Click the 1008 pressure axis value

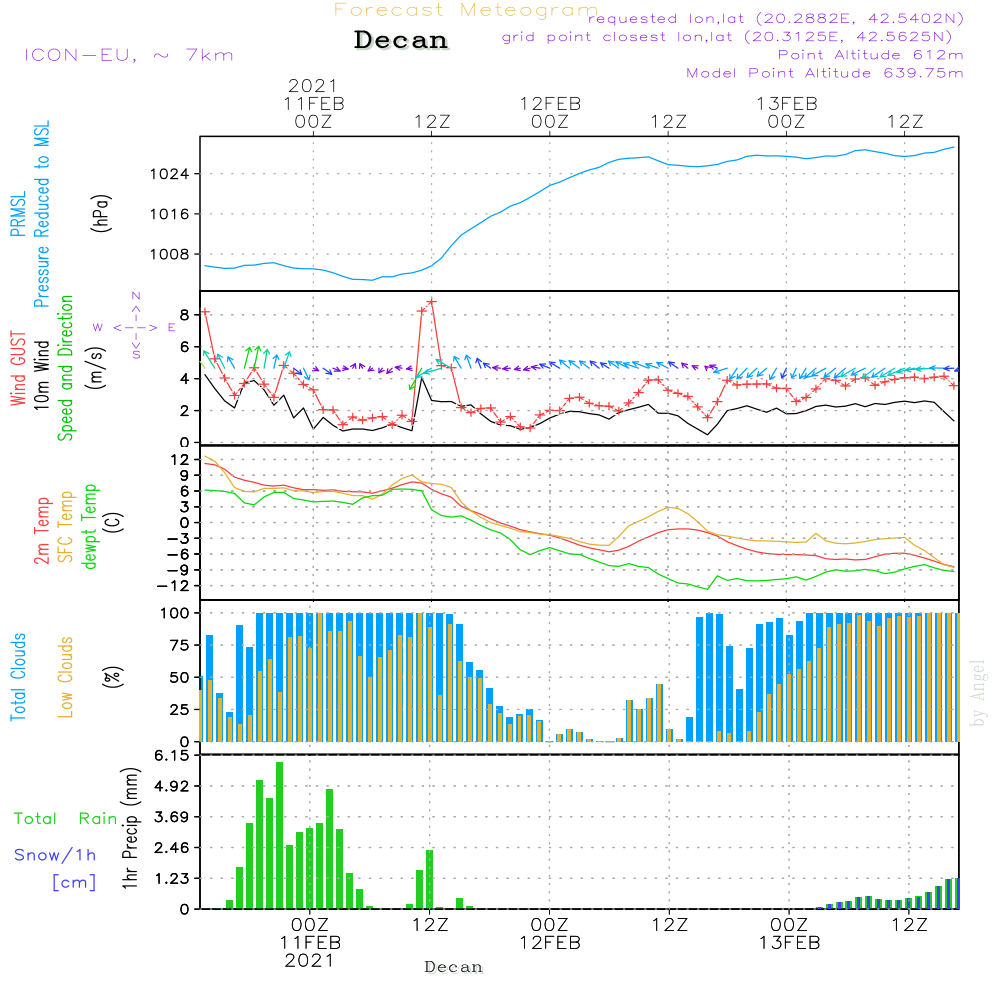(170, 254)
